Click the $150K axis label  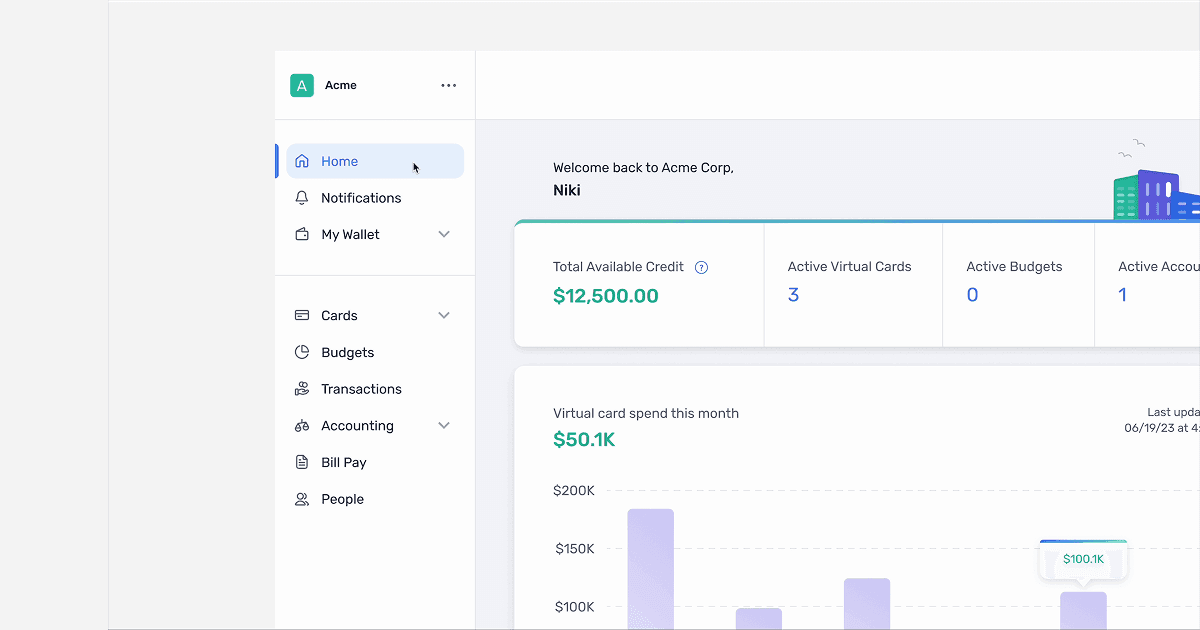coord(575,549)
